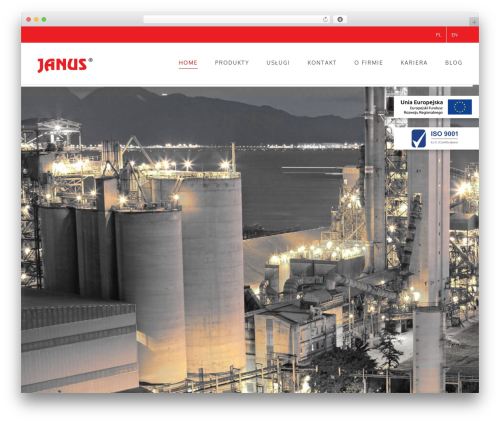500x423 pixels.
Task: Open the HOME menu item
Action: [188, 63]
